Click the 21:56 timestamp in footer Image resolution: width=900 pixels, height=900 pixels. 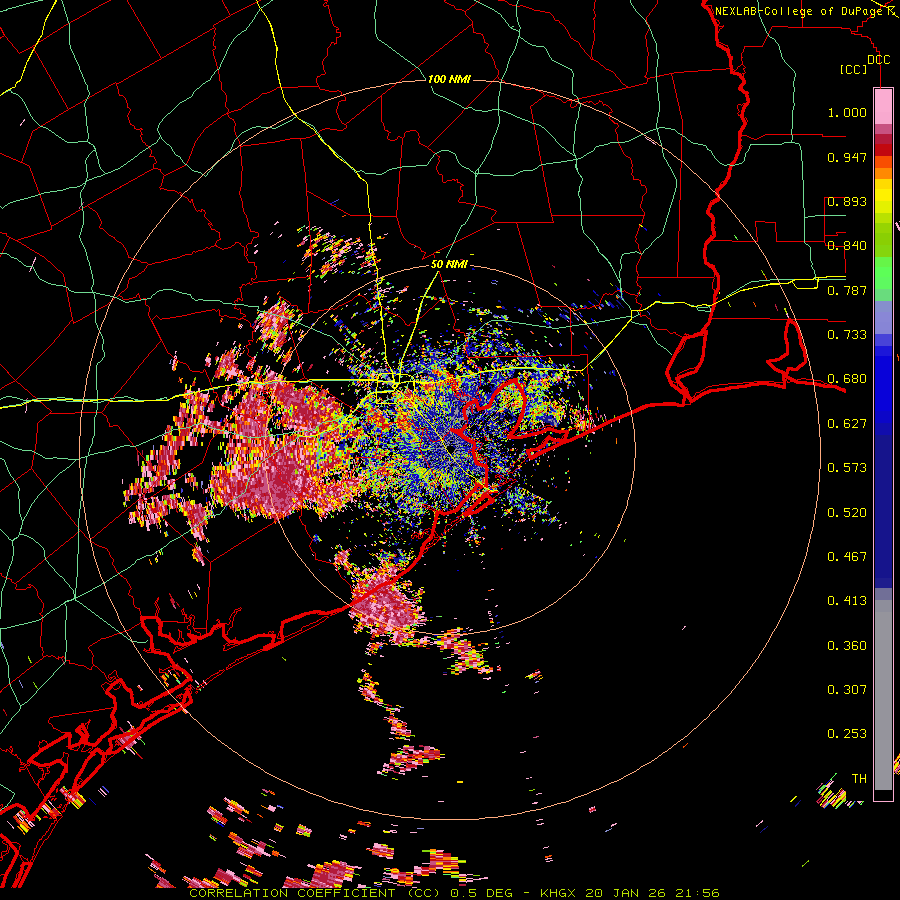[698, 893]
